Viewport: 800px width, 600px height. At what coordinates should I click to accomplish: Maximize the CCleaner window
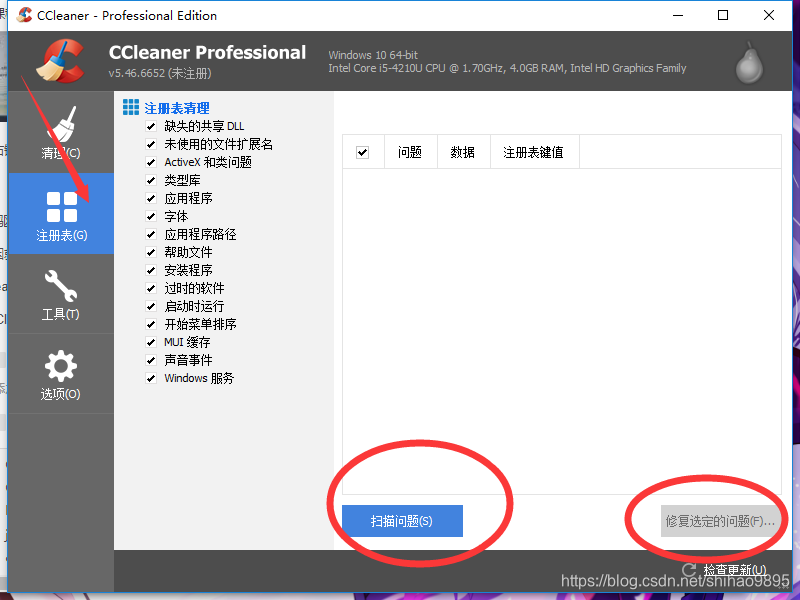pos(723,15)
